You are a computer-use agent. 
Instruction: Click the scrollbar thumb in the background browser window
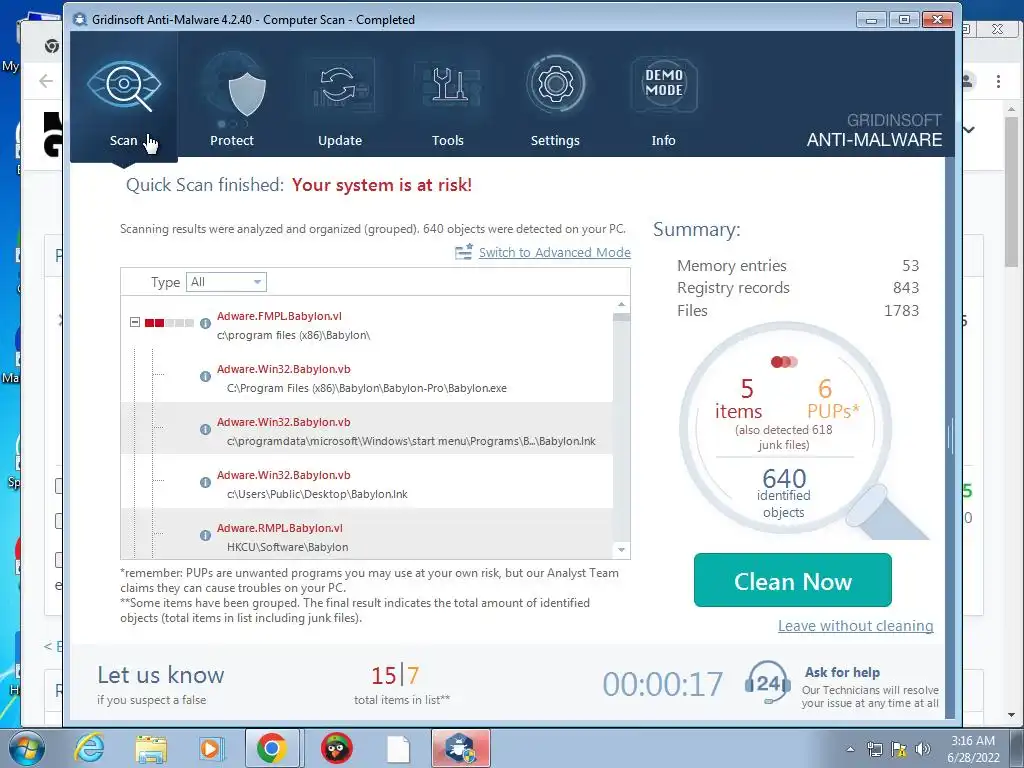1012,191
